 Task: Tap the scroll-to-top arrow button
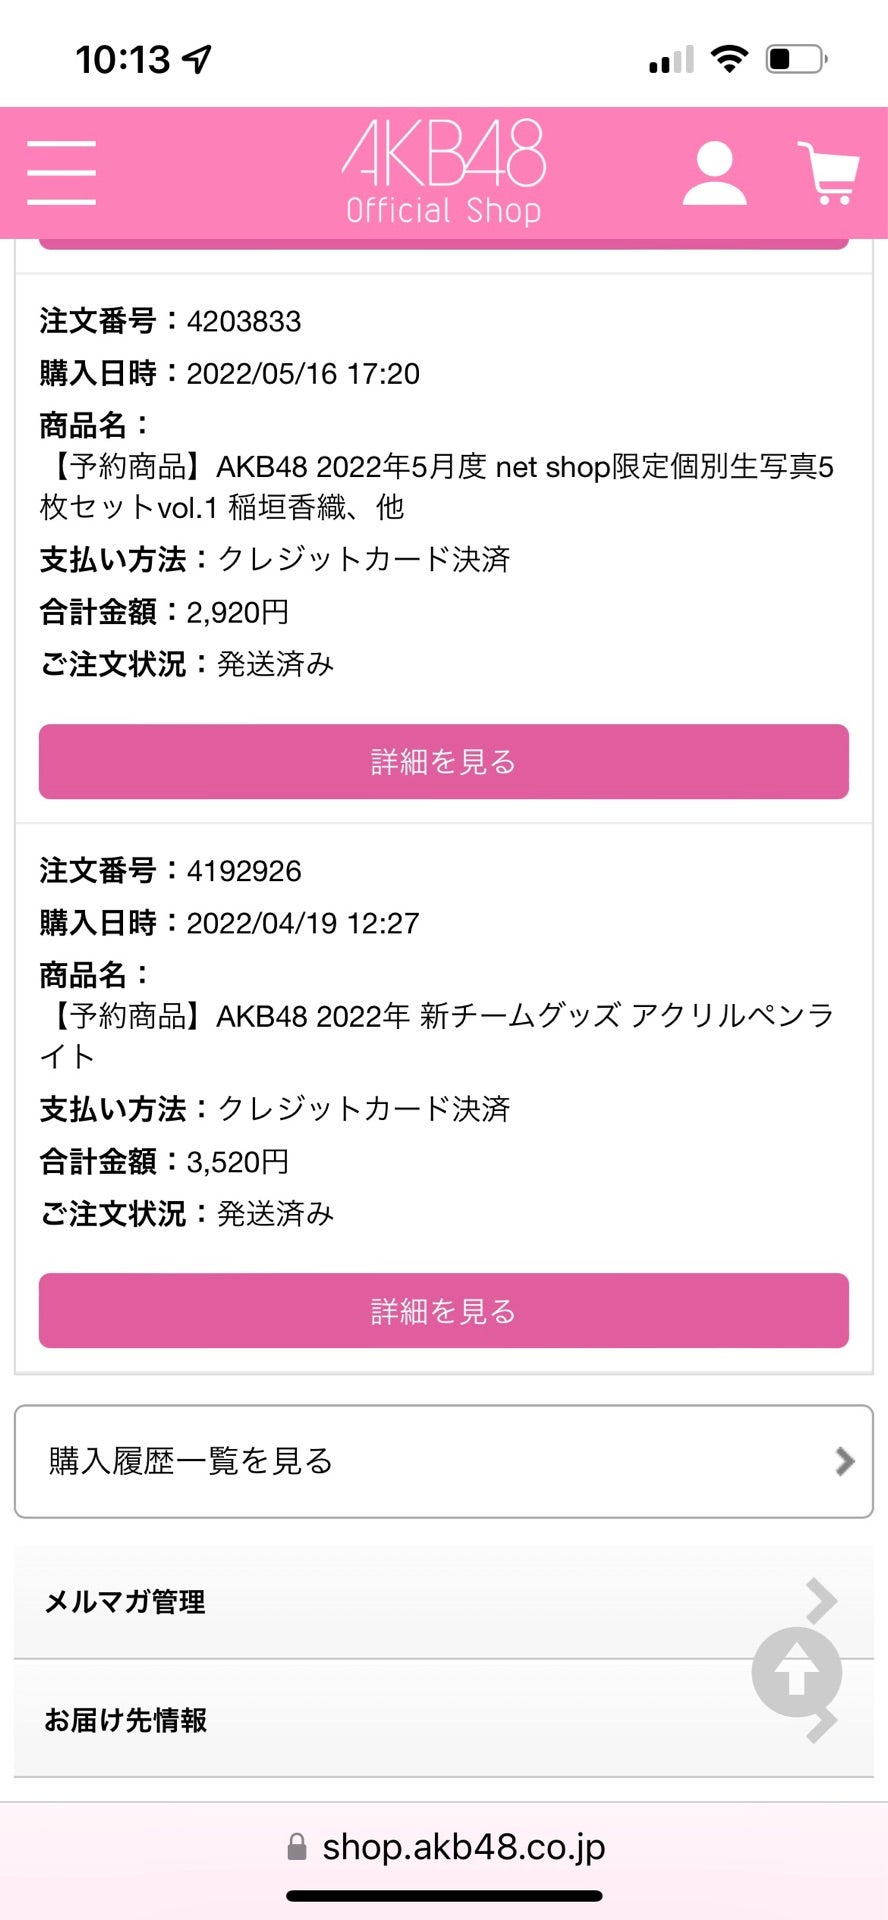click(x=796, y=1672)
